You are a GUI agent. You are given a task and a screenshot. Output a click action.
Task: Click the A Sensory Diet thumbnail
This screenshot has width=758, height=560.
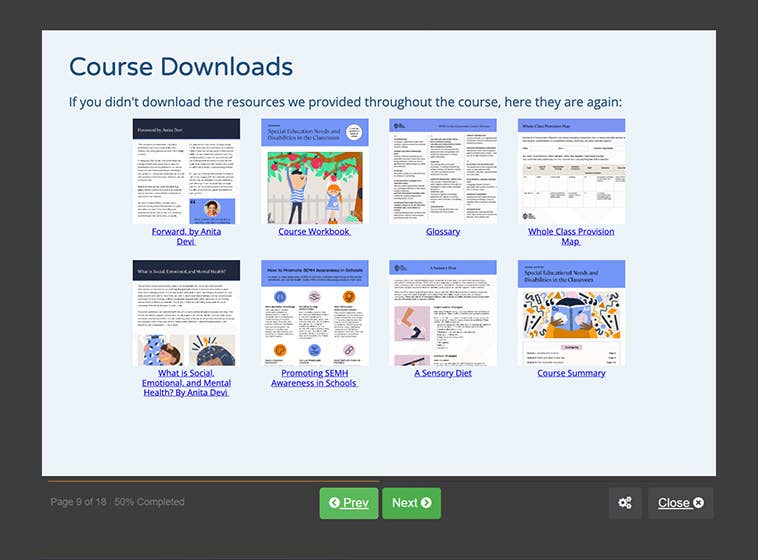click(443, 313)
